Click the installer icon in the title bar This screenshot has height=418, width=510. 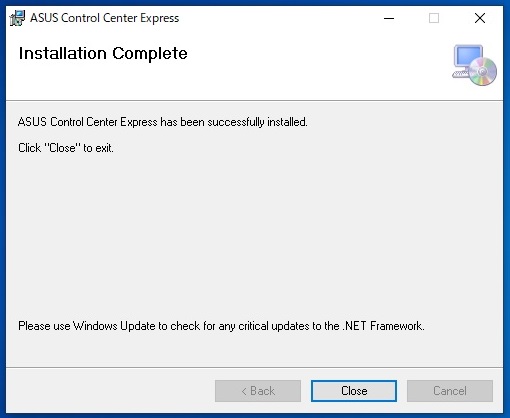tap(17, 18)
